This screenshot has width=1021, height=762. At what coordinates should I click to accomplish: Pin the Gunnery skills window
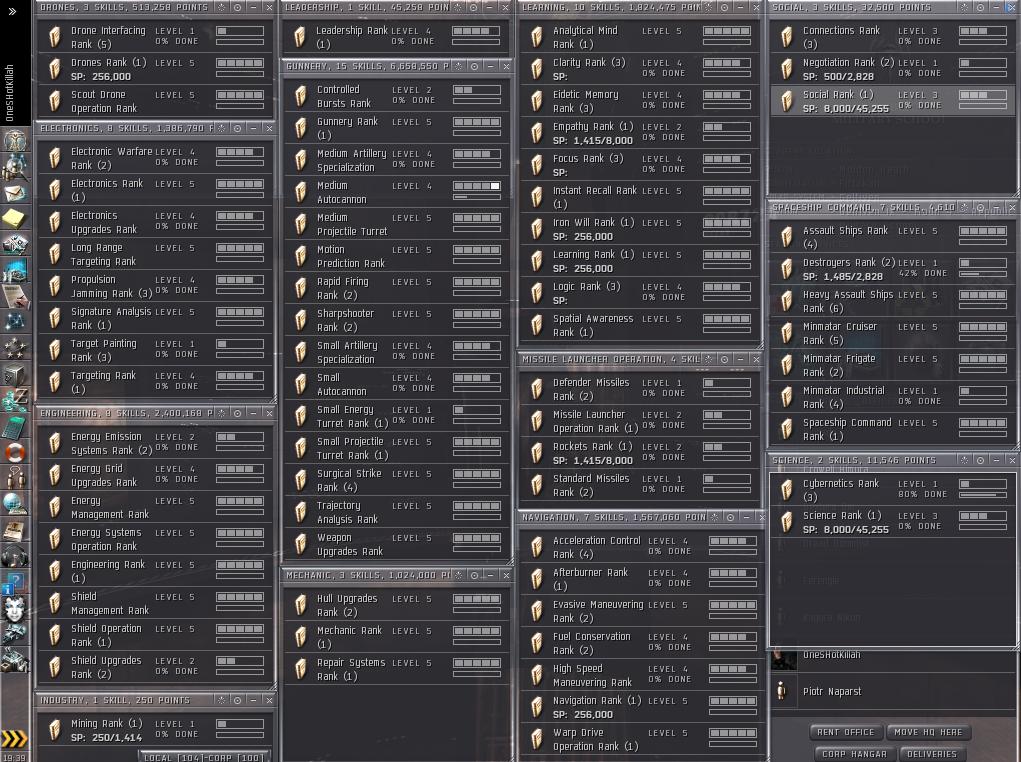(x=458, y=66)
